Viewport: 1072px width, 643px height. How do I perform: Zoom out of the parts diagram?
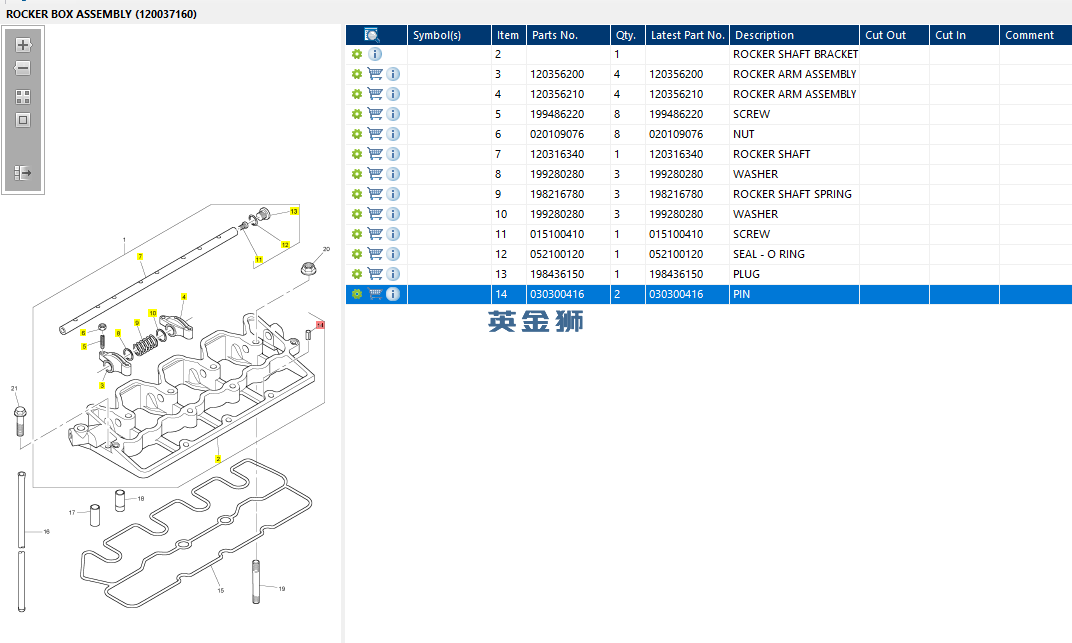pos(23,69)
